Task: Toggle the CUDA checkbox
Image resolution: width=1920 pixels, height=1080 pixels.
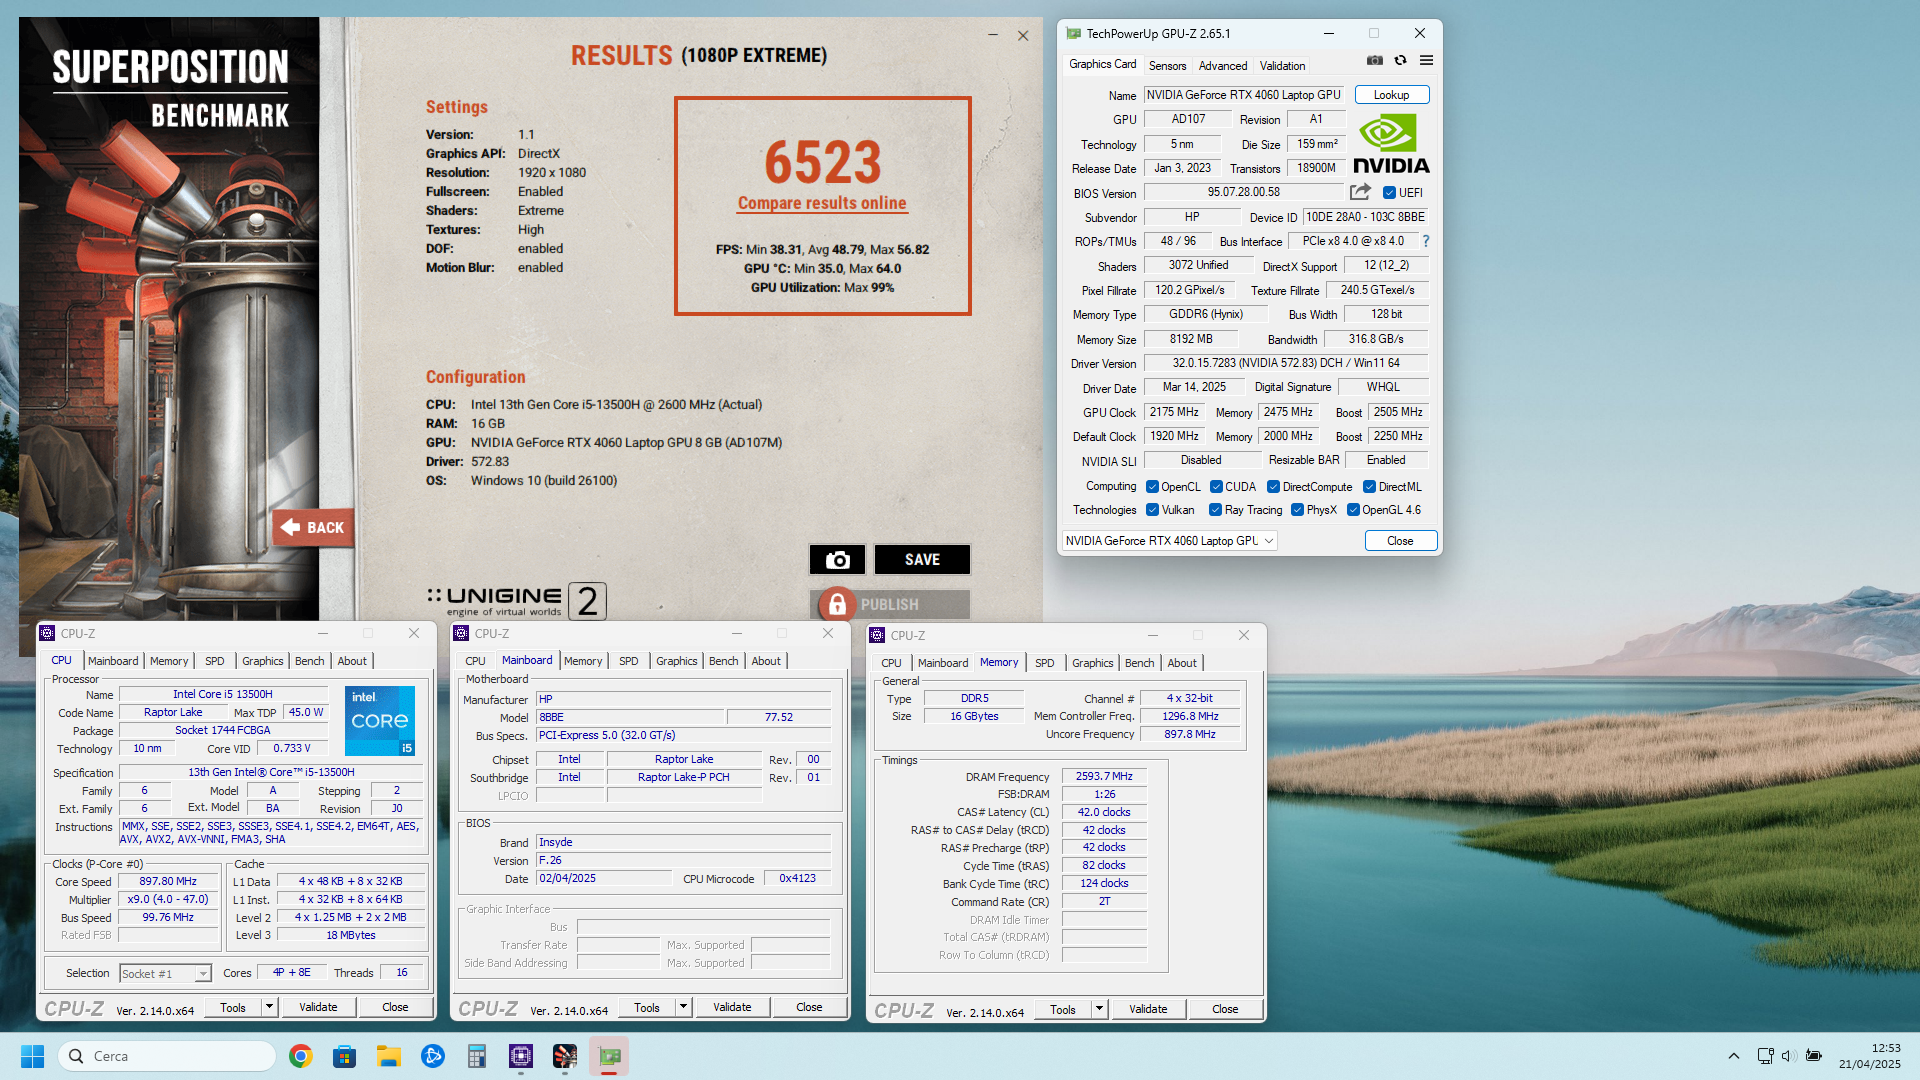Action: 1216,487
